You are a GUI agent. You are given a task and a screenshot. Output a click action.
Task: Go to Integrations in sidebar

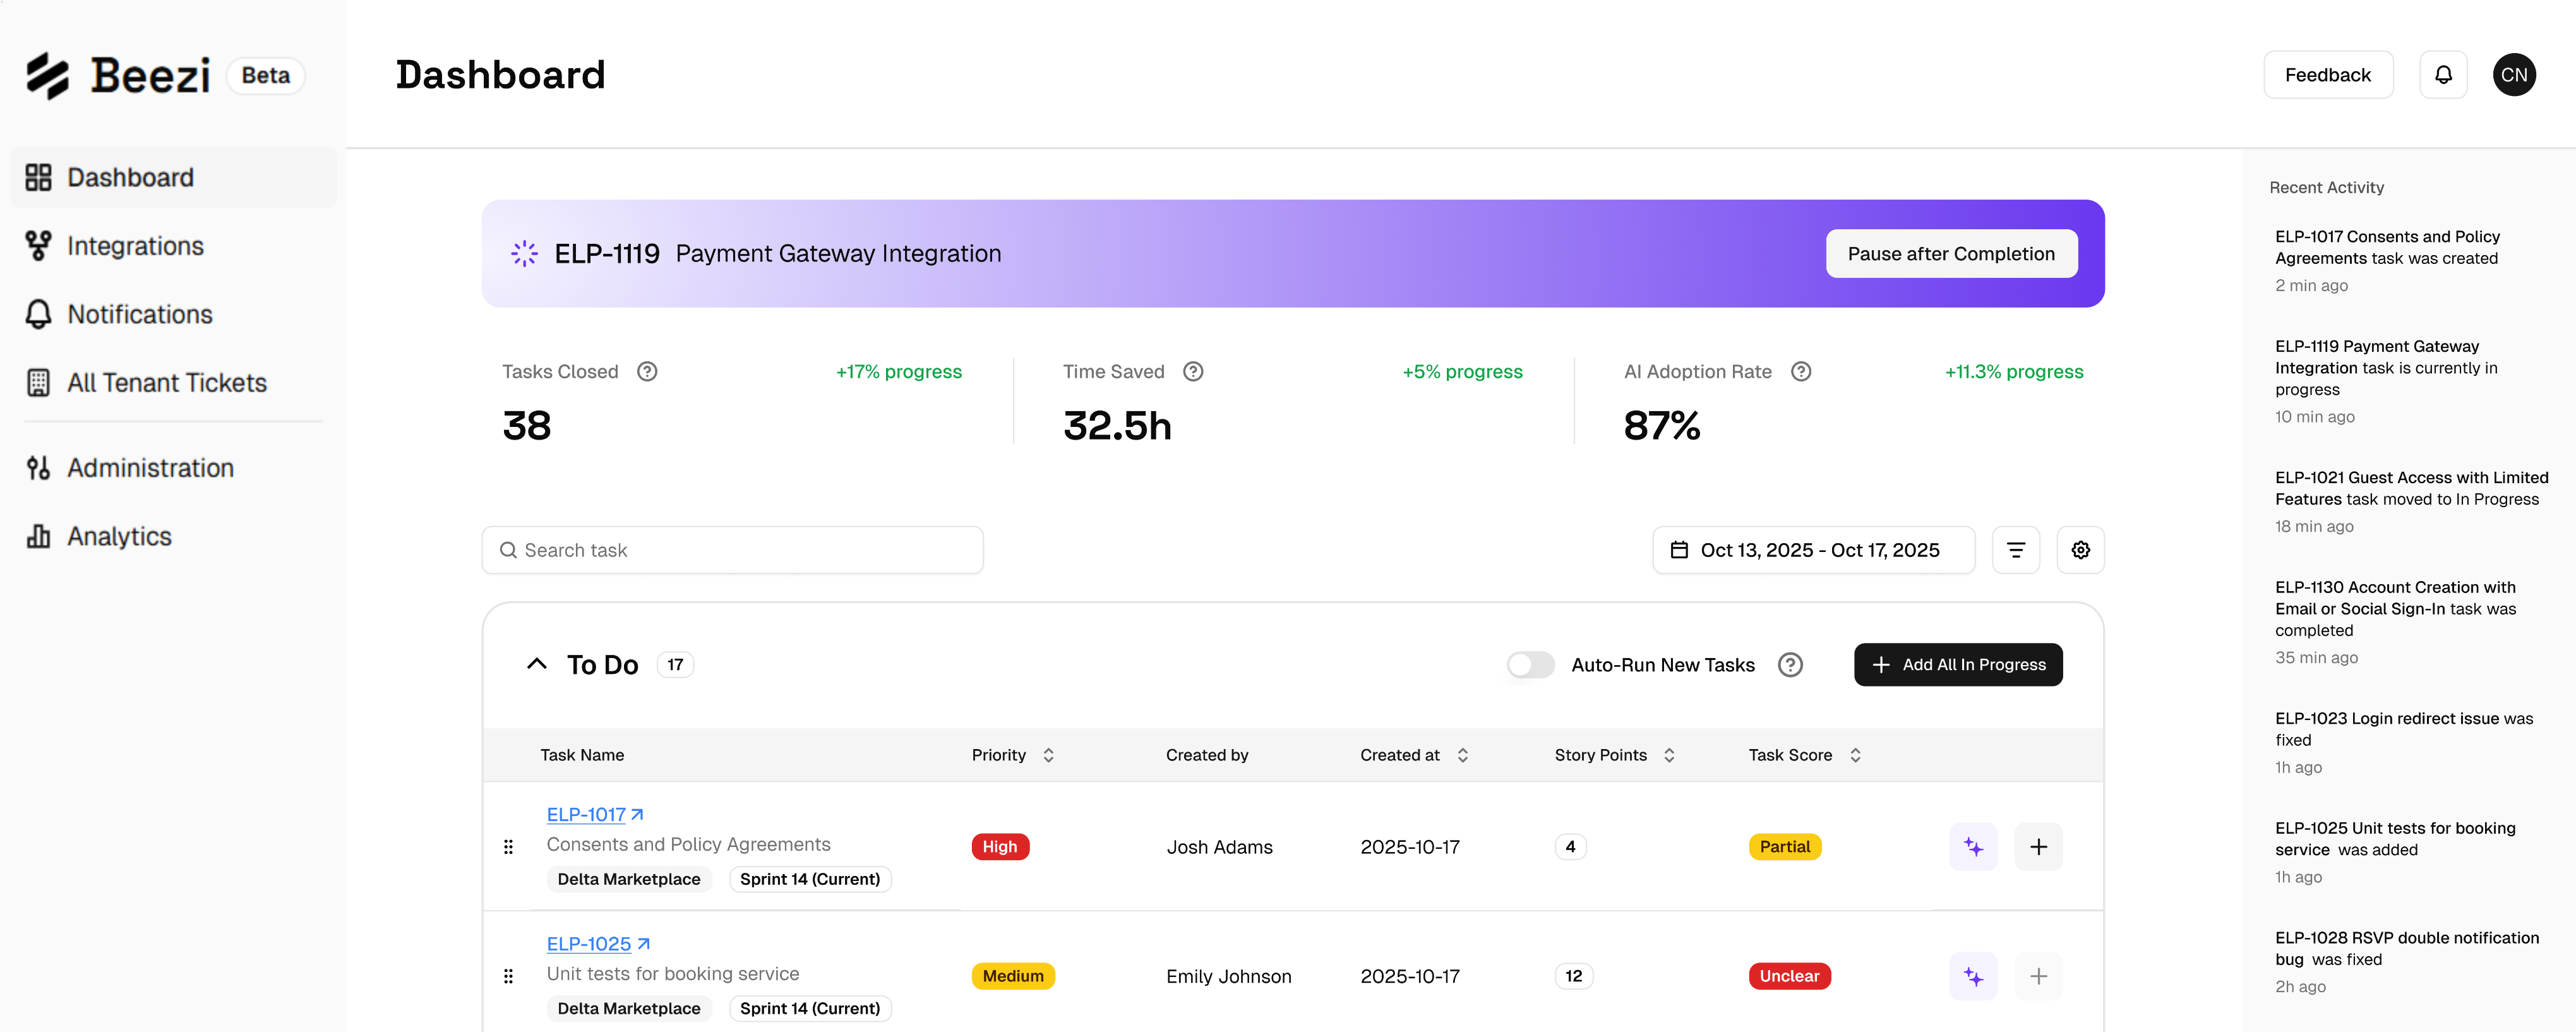pyautogui.click(x=135, y=246)
